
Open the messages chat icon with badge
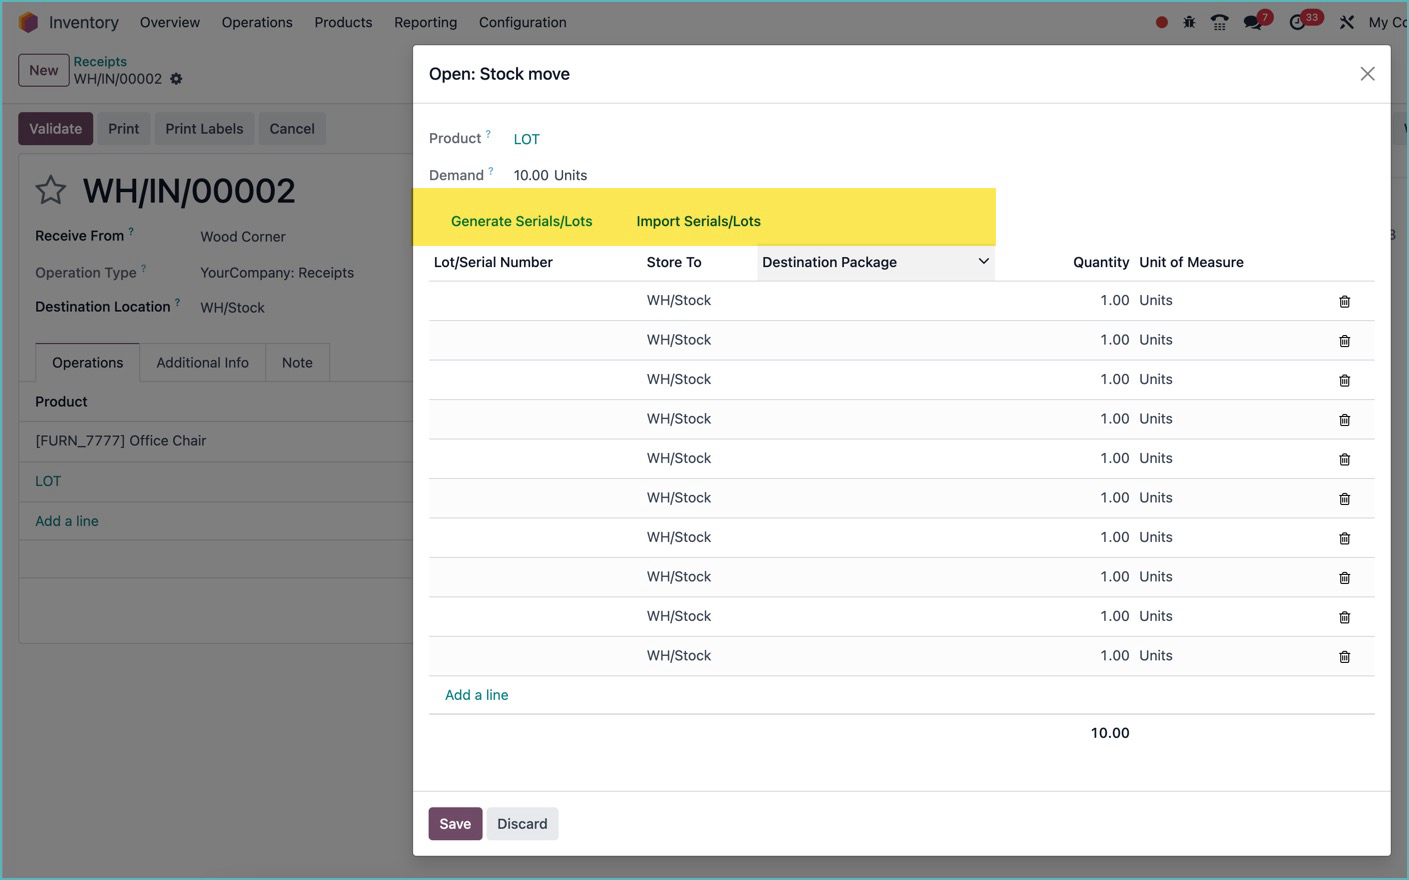[1253, 22]
